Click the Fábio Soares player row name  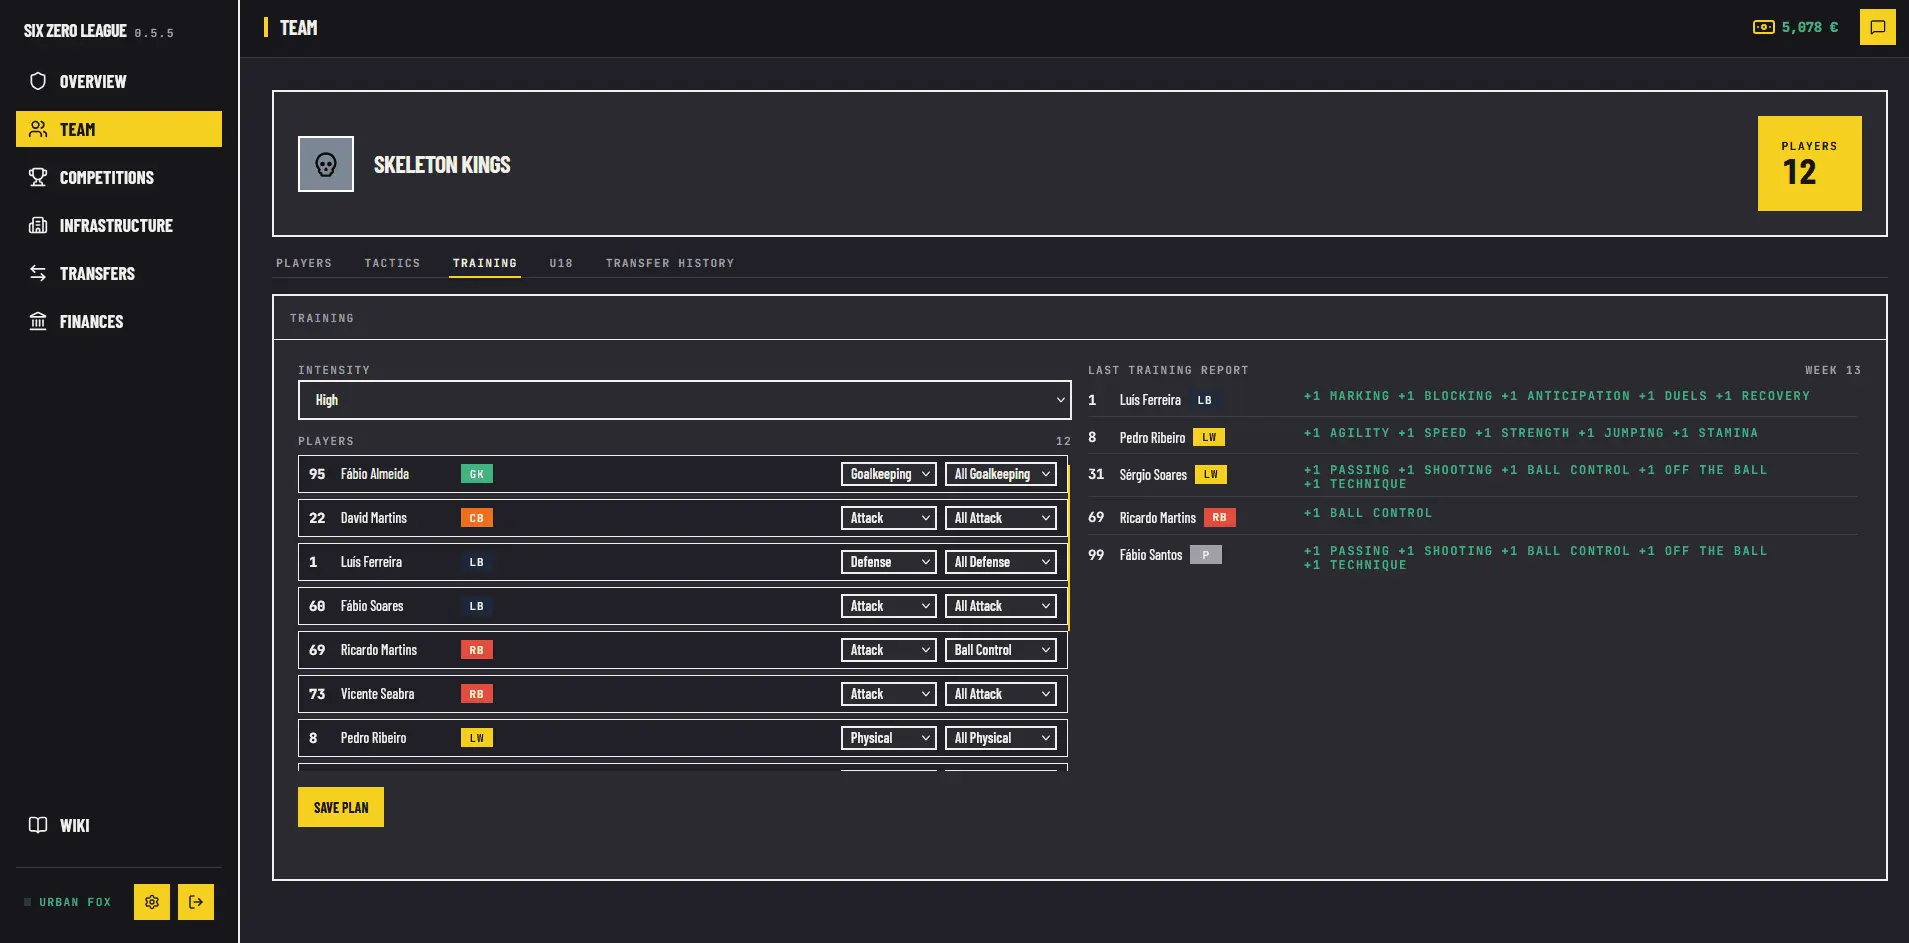[x=372, y=606]
